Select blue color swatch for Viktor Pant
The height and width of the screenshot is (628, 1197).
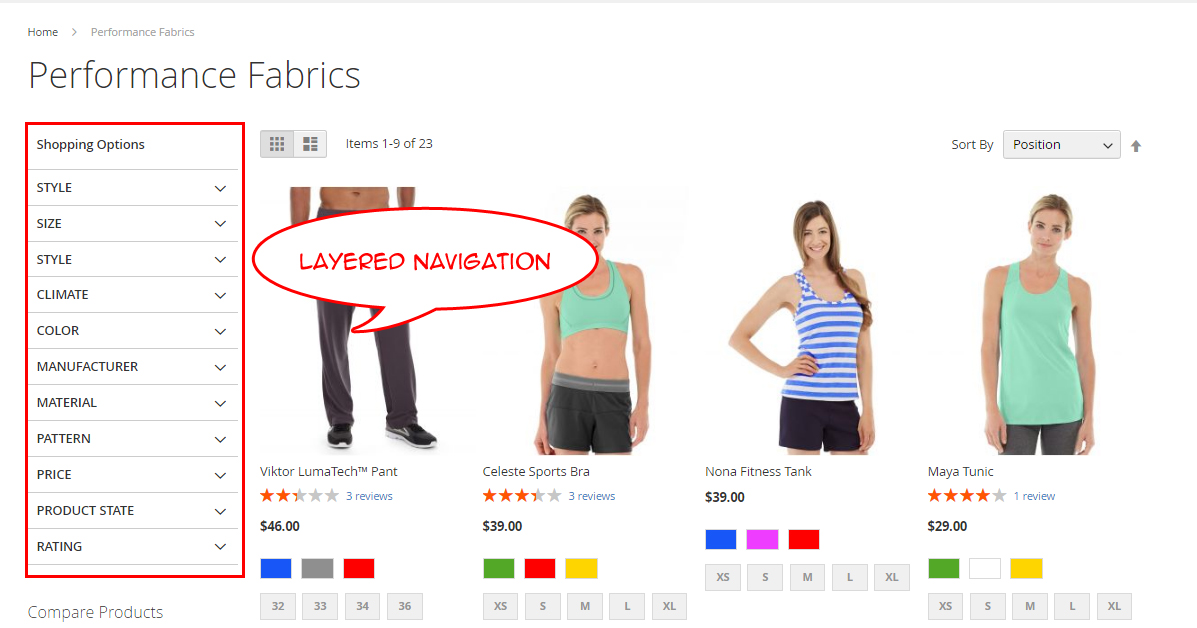click(x=276, y=569)
